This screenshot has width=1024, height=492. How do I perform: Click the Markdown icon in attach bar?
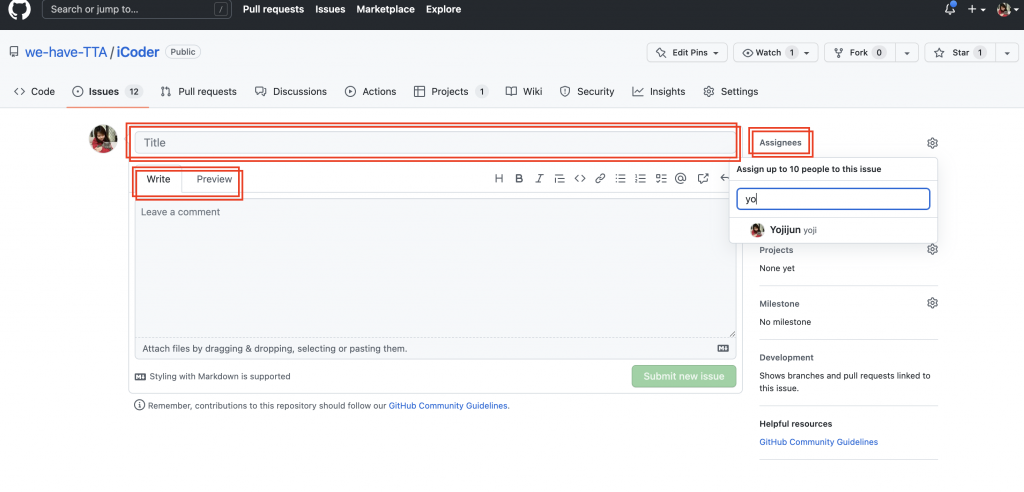coord(722,348)
